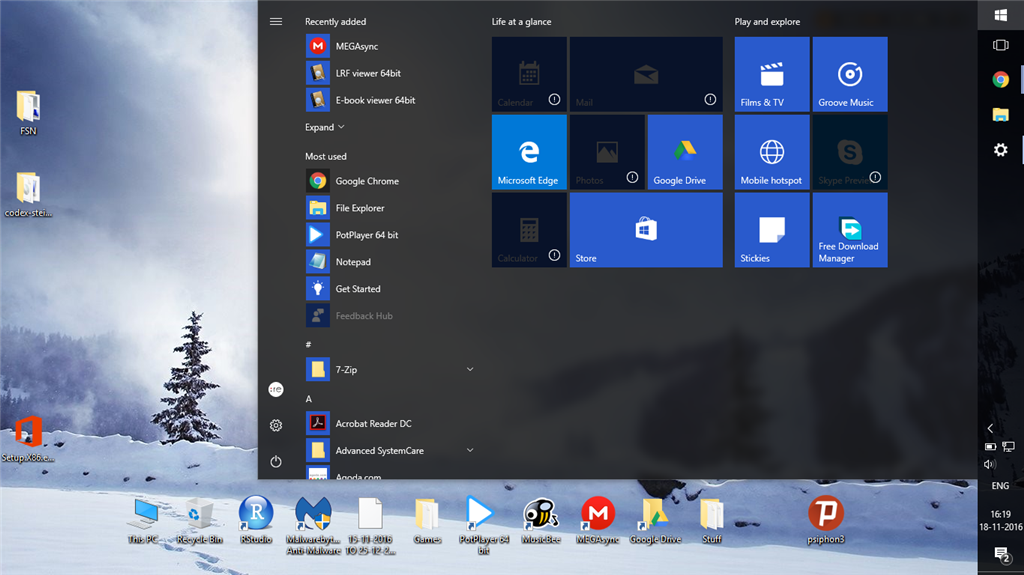Open Skype Preview tile

pos(850,152)
